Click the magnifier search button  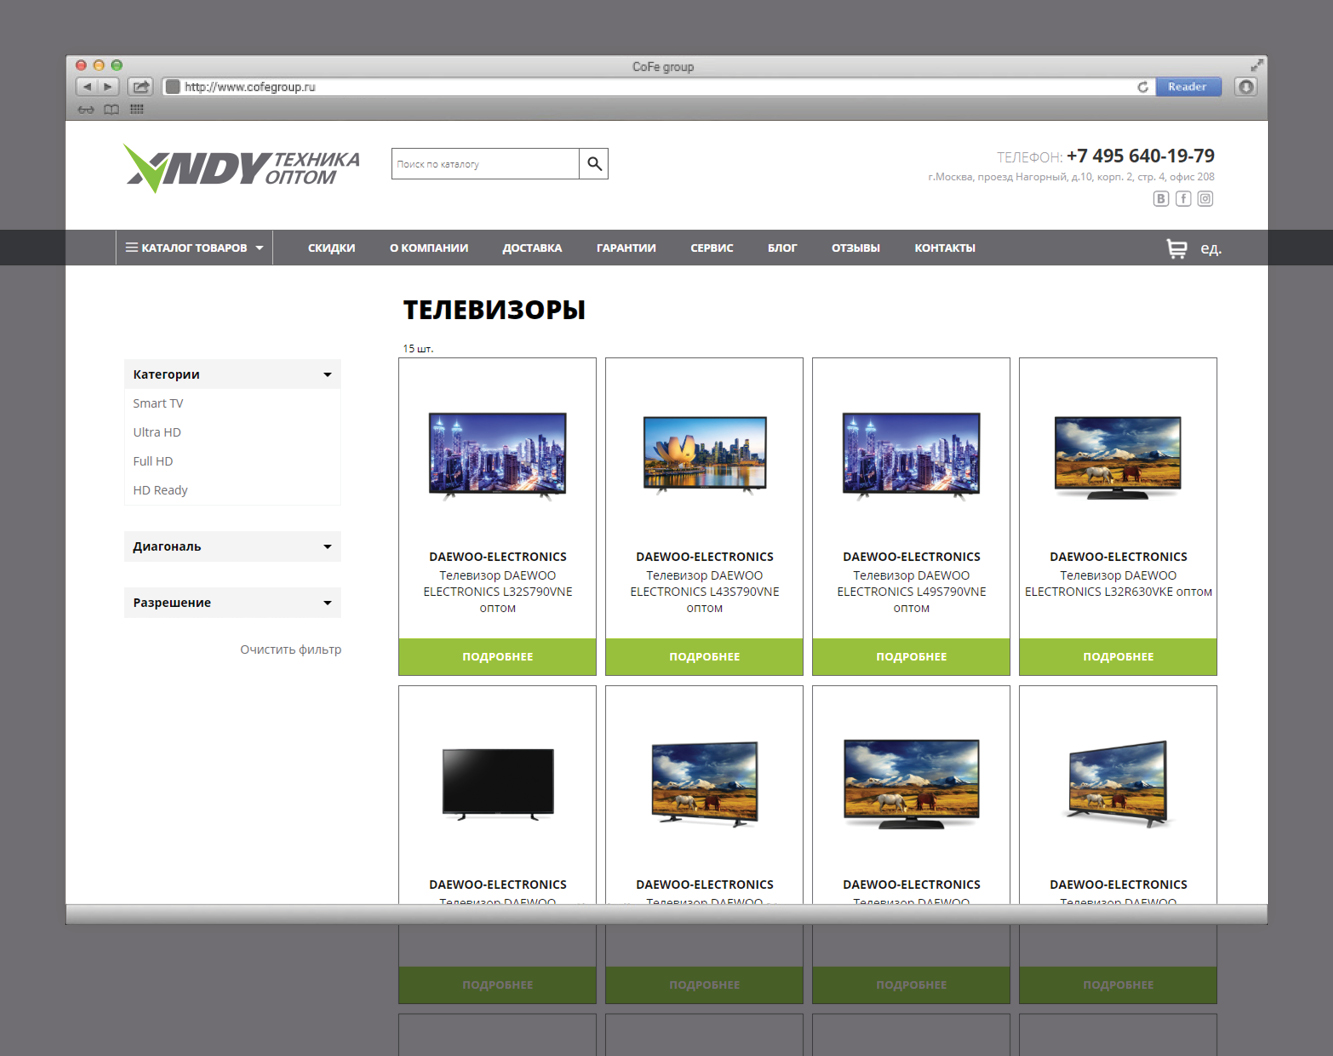[594, 164]
